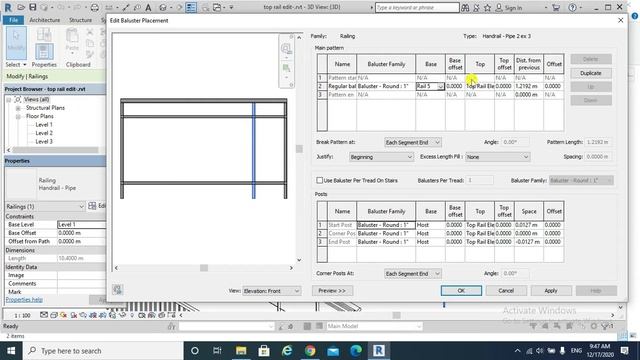Viewport: 640px width, 360px height.
Task: Enable Use Baluster Per Tread On Stairs
Action: 320,180
